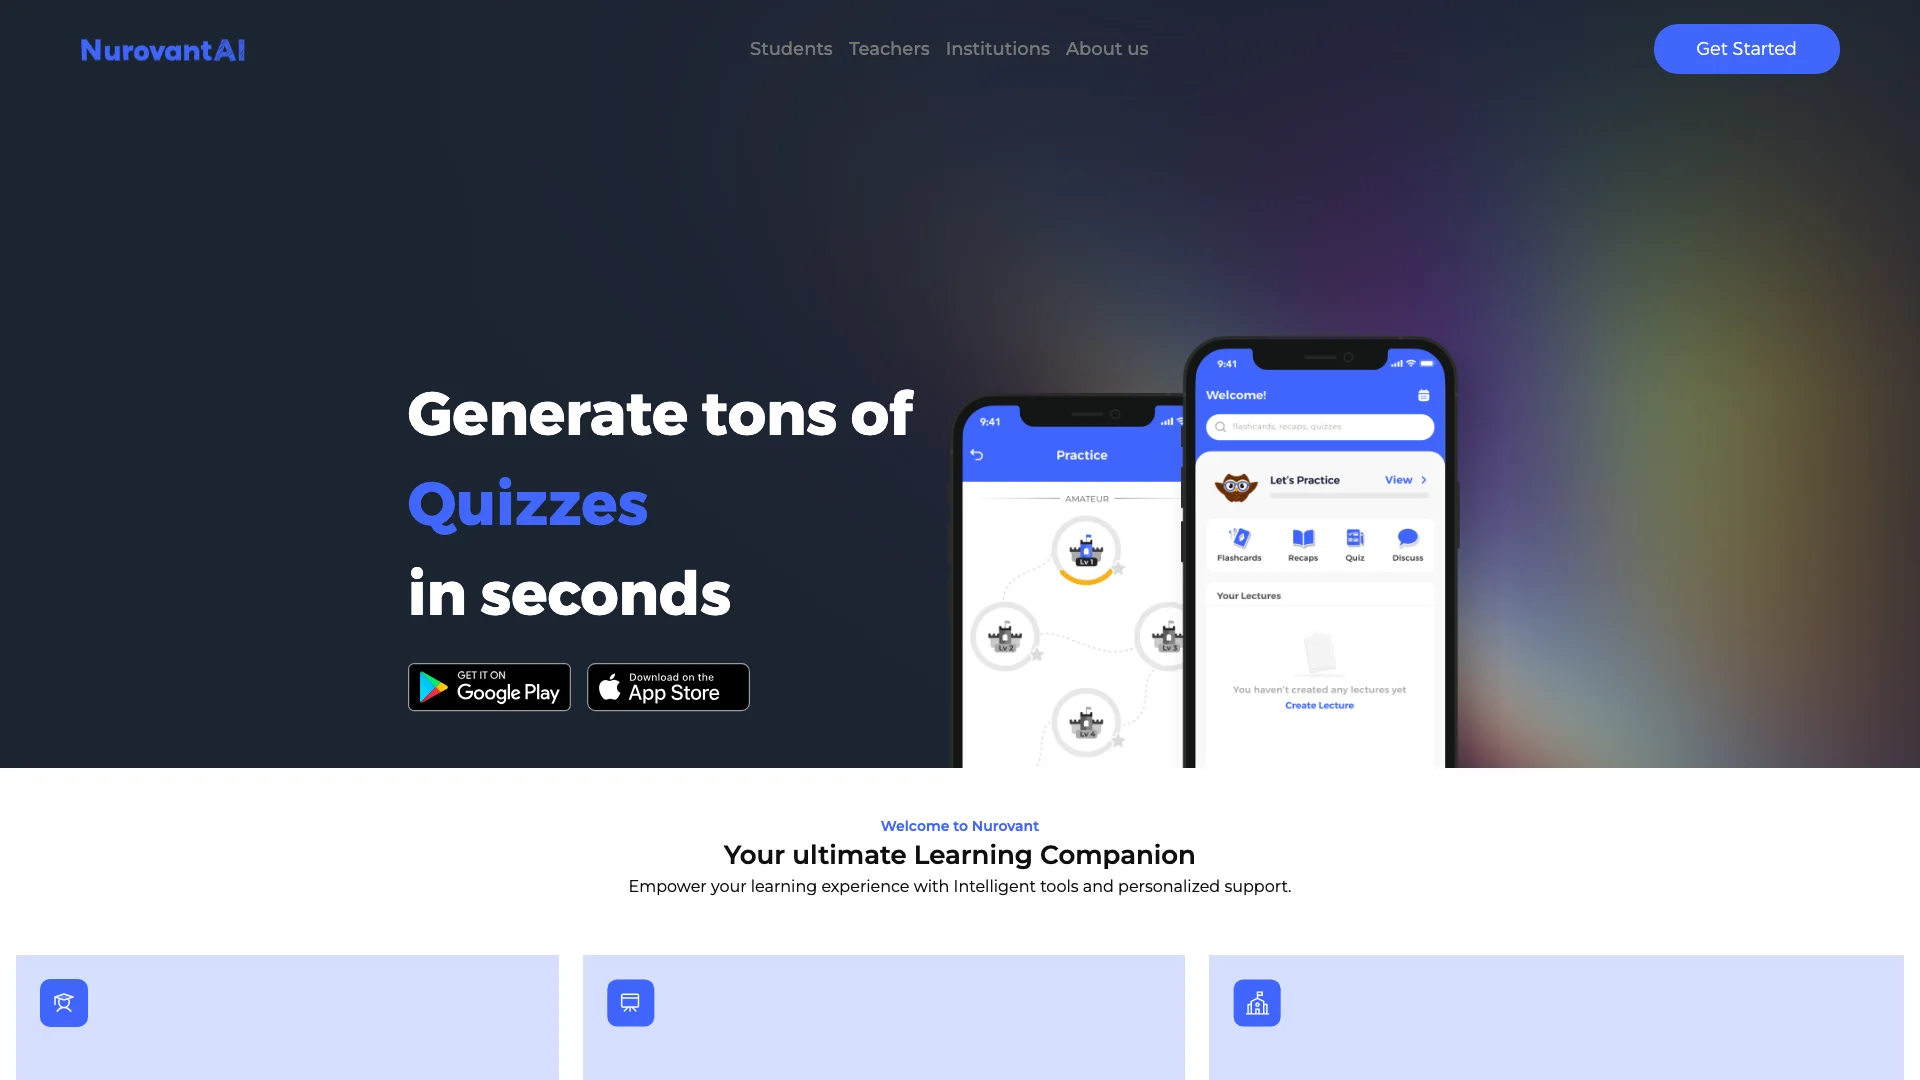1920x1080 pixels.
Task: Click the institution icon in bottom cards
Action: [1257, 1001]
